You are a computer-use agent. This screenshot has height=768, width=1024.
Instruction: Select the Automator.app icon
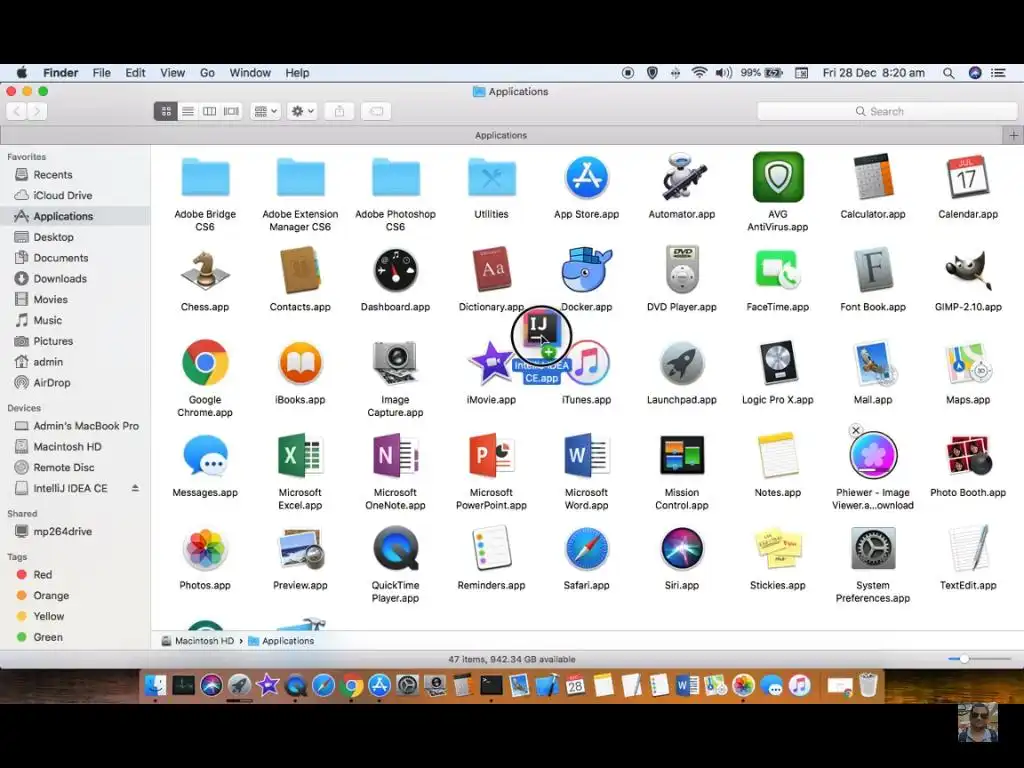pyautogui.click(x=682, y=177)
